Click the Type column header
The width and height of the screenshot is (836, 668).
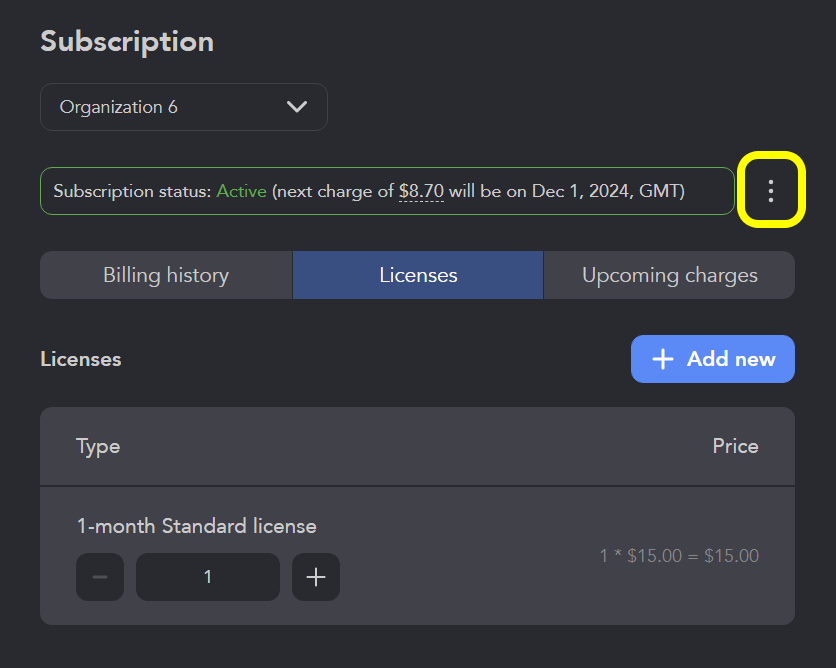(97, 446)
